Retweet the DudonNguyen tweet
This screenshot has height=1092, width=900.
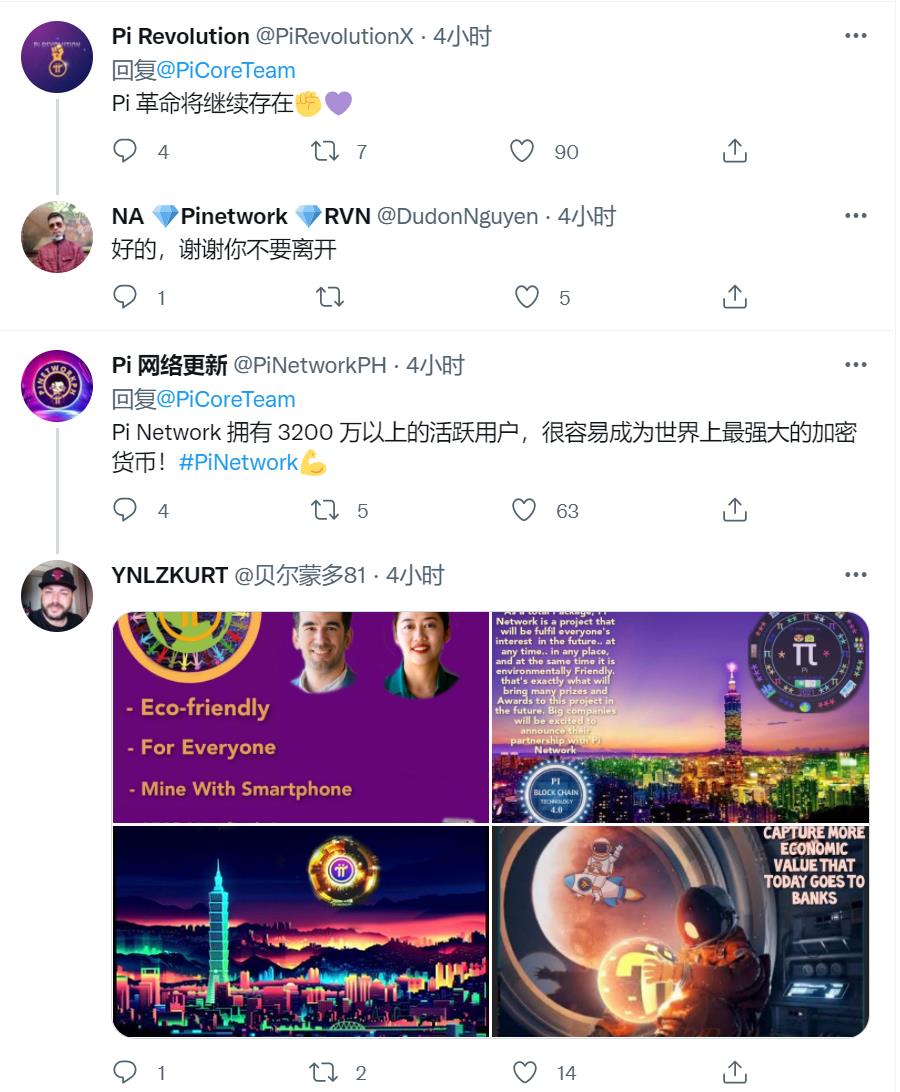tap(329, 297)
